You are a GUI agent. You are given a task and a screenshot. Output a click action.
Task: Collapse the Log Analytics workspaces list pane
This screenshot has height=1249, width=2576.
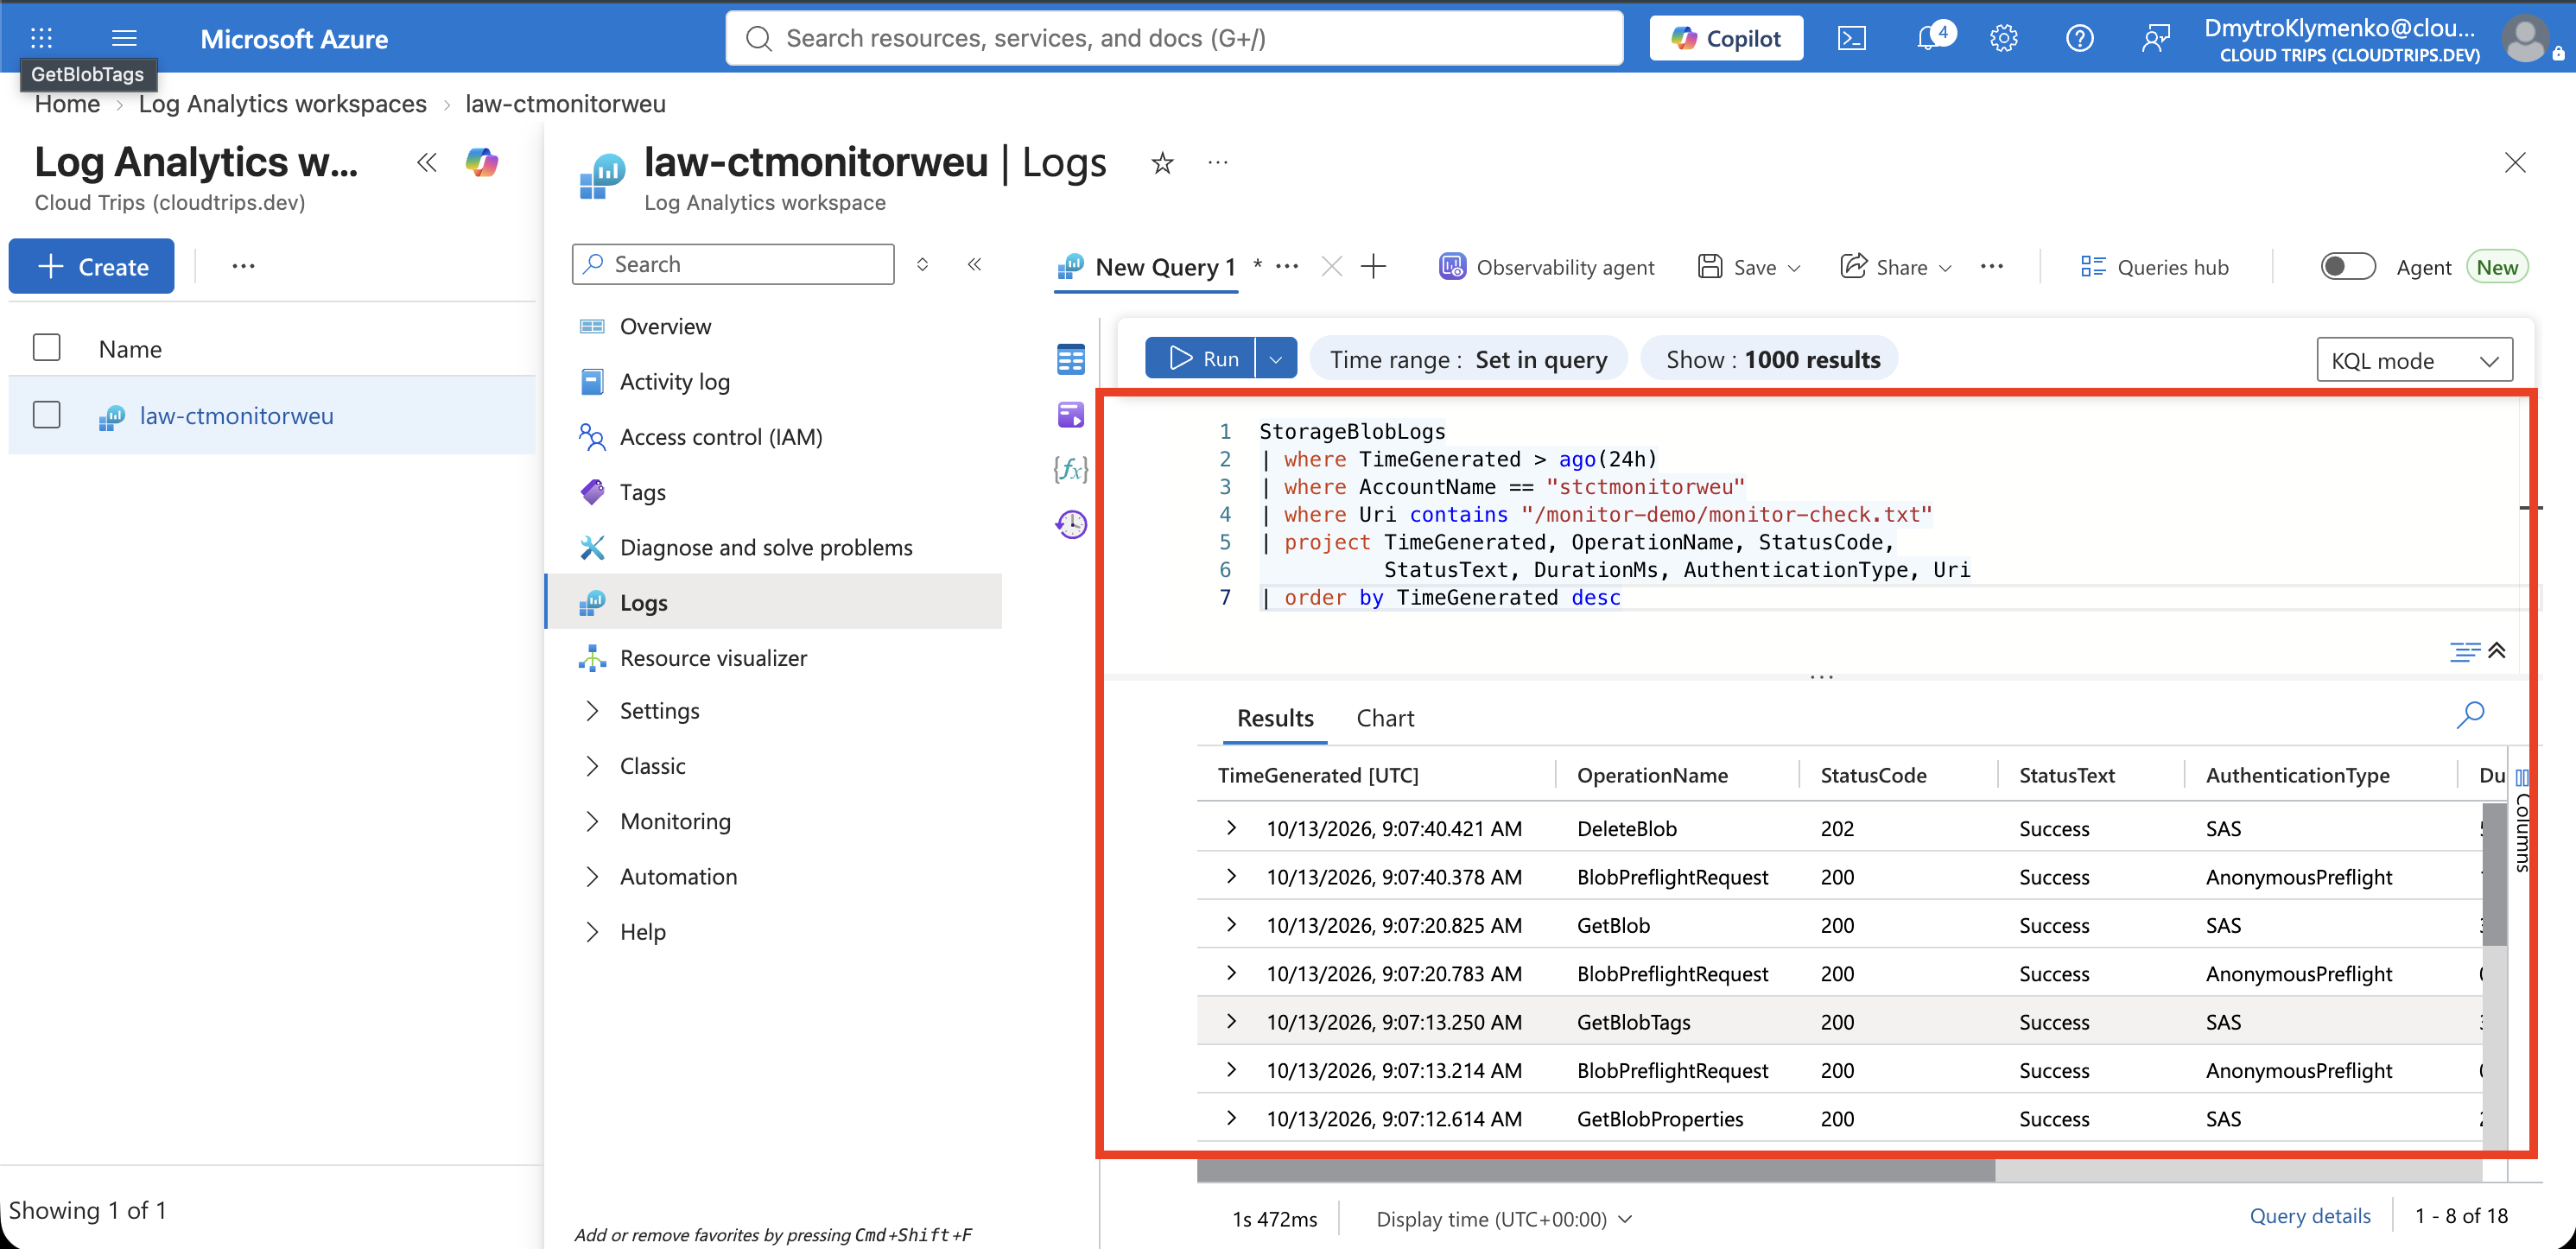coord(427,162)
